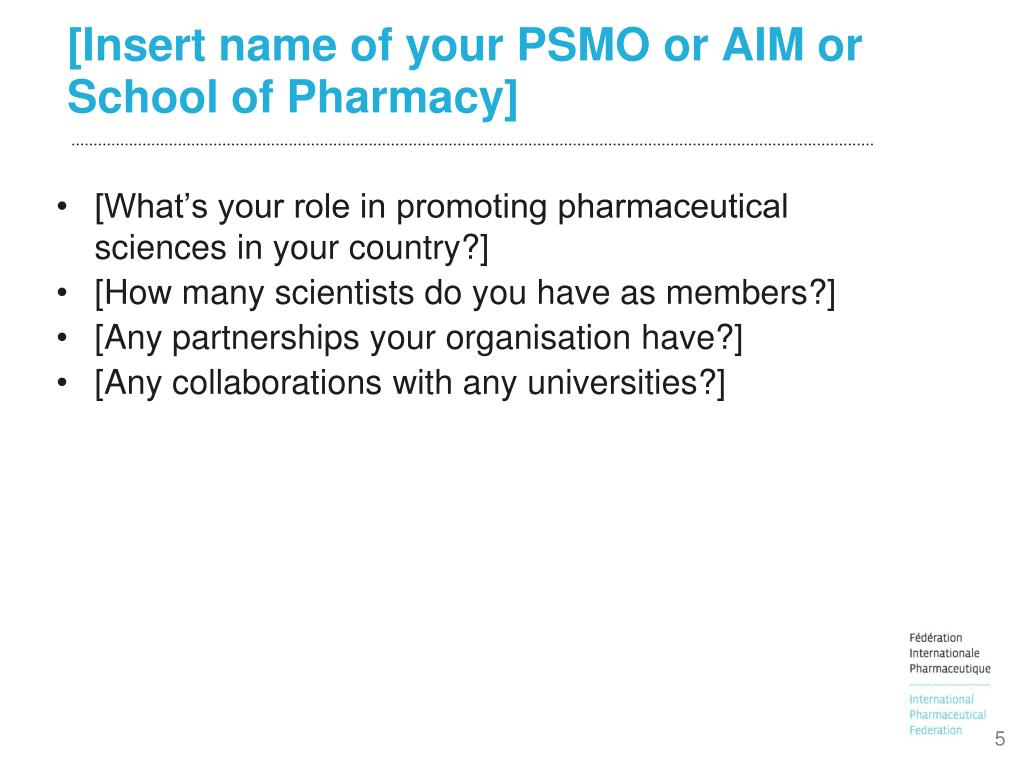Screen dimensions: 1024x768
Task: Click the 'Fédération' word in the logo
Action: point(935,638)
